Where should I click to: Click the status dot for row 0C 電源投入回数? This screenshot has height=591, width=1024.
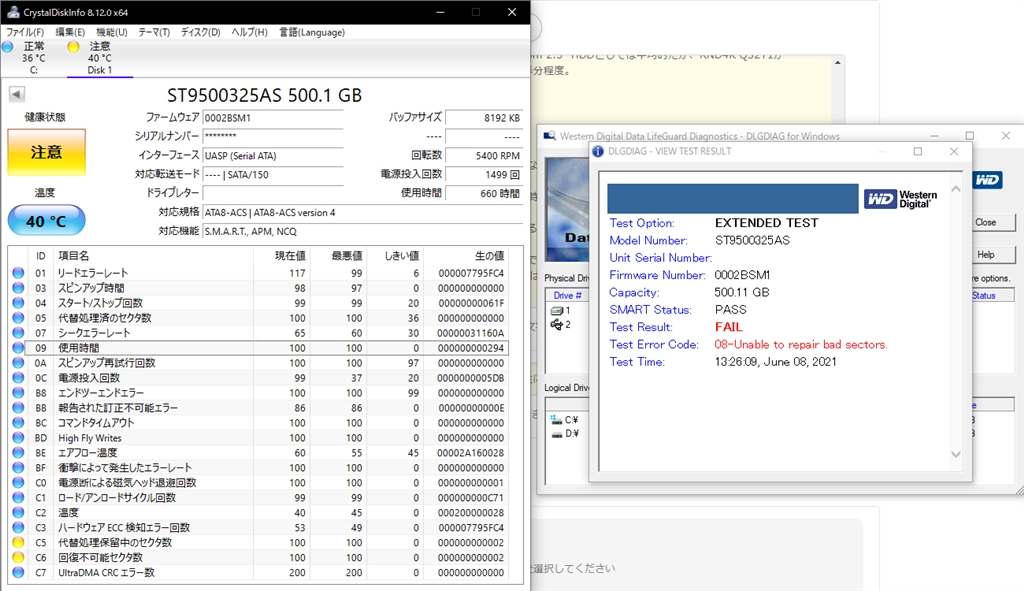[x=18, y=378]
